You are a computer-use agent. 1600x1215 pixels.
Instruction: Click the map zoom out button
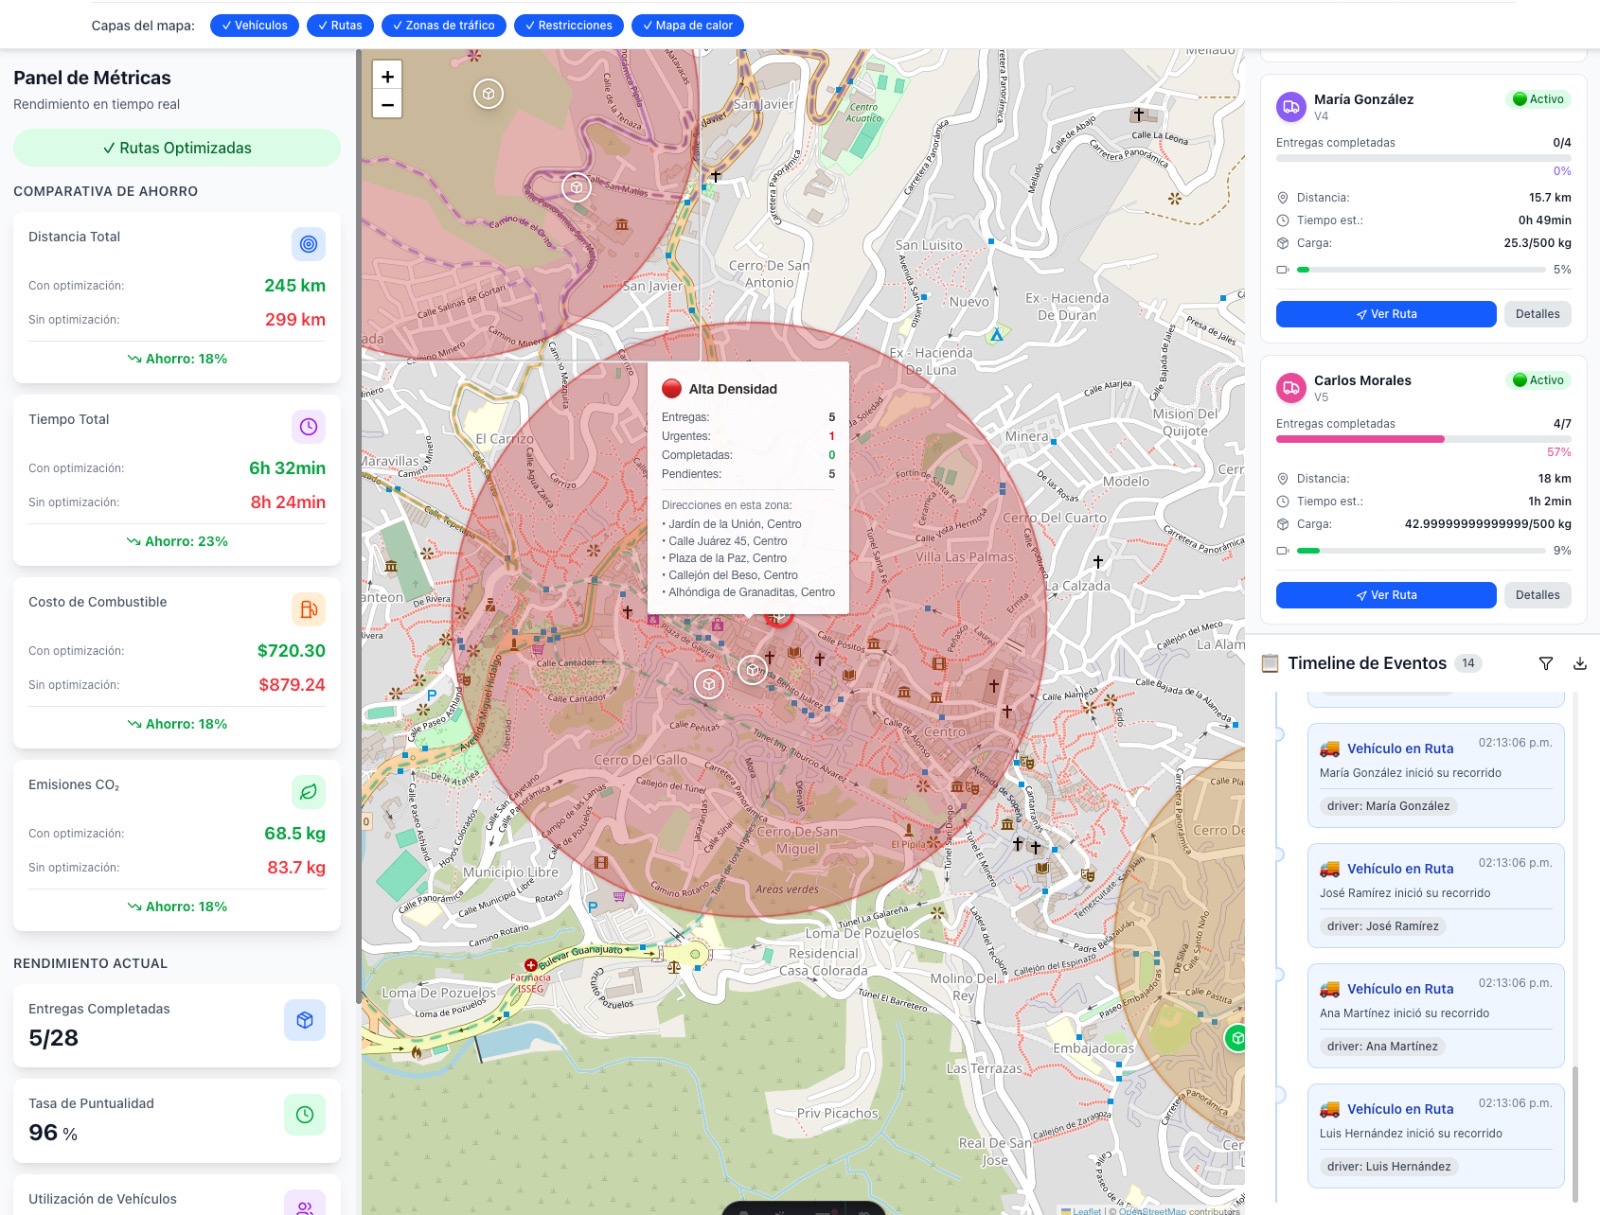[x=387, y=104]
